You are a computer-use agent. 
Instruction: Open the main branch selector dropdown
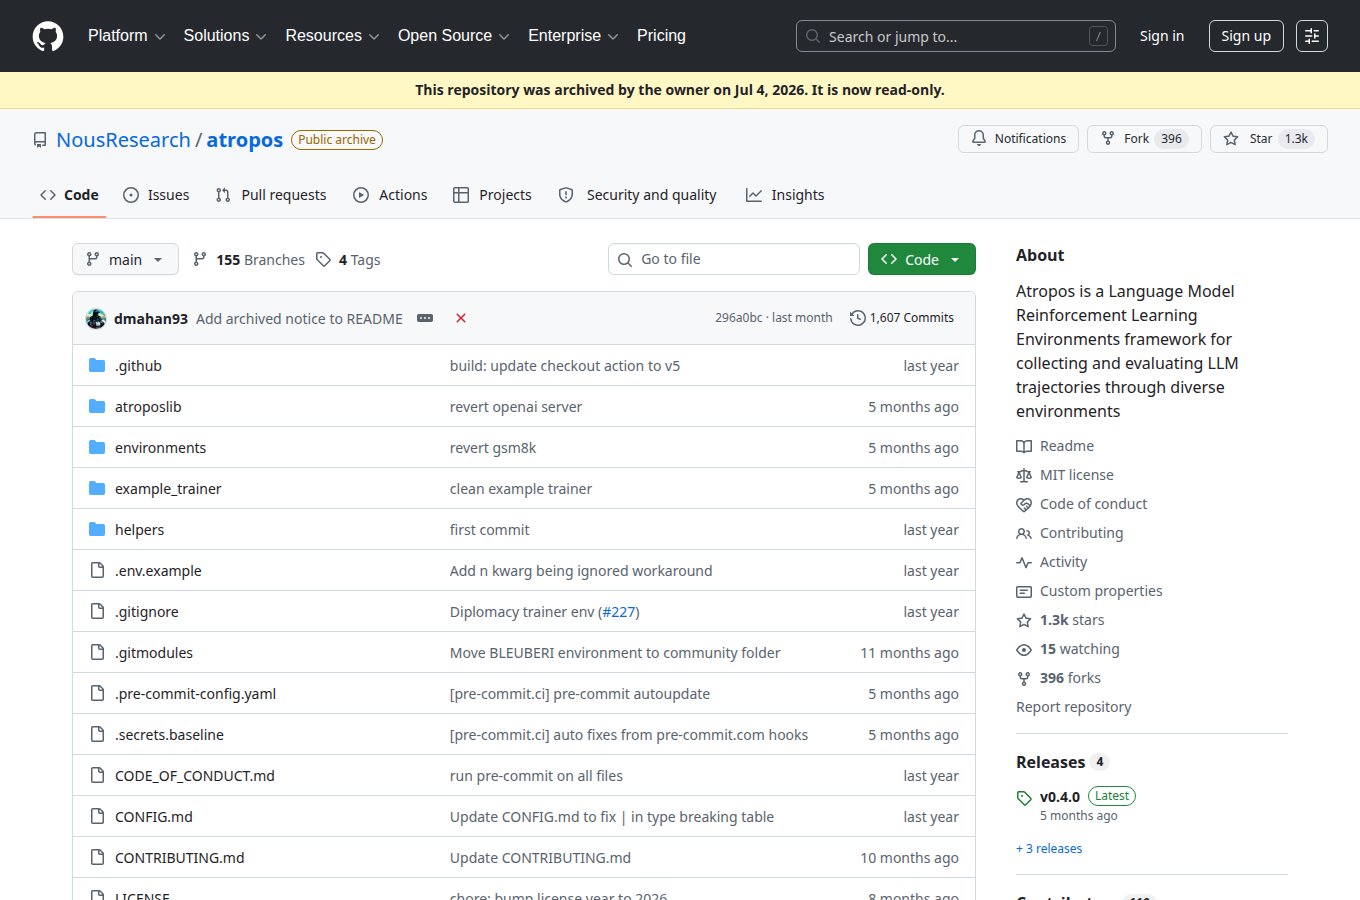(x=125, y=259)
